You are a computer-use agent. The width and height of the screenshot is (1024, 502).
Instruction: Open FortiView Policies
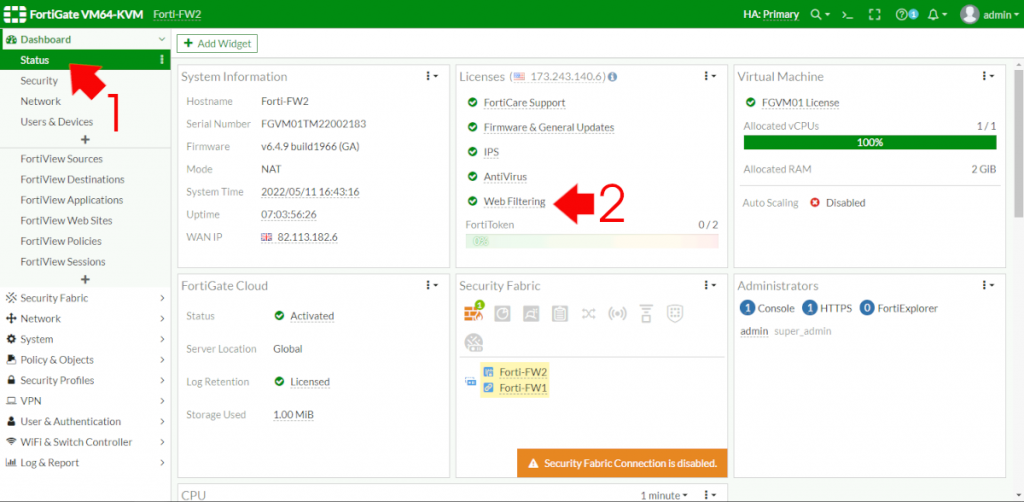61,242
